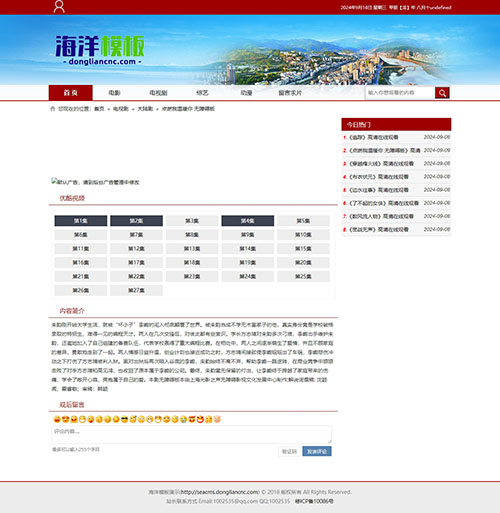Insert the first emoji in comment row
The width and height of the screenshot is (500, 513).
pyautogui.click(x=57, y=419)
